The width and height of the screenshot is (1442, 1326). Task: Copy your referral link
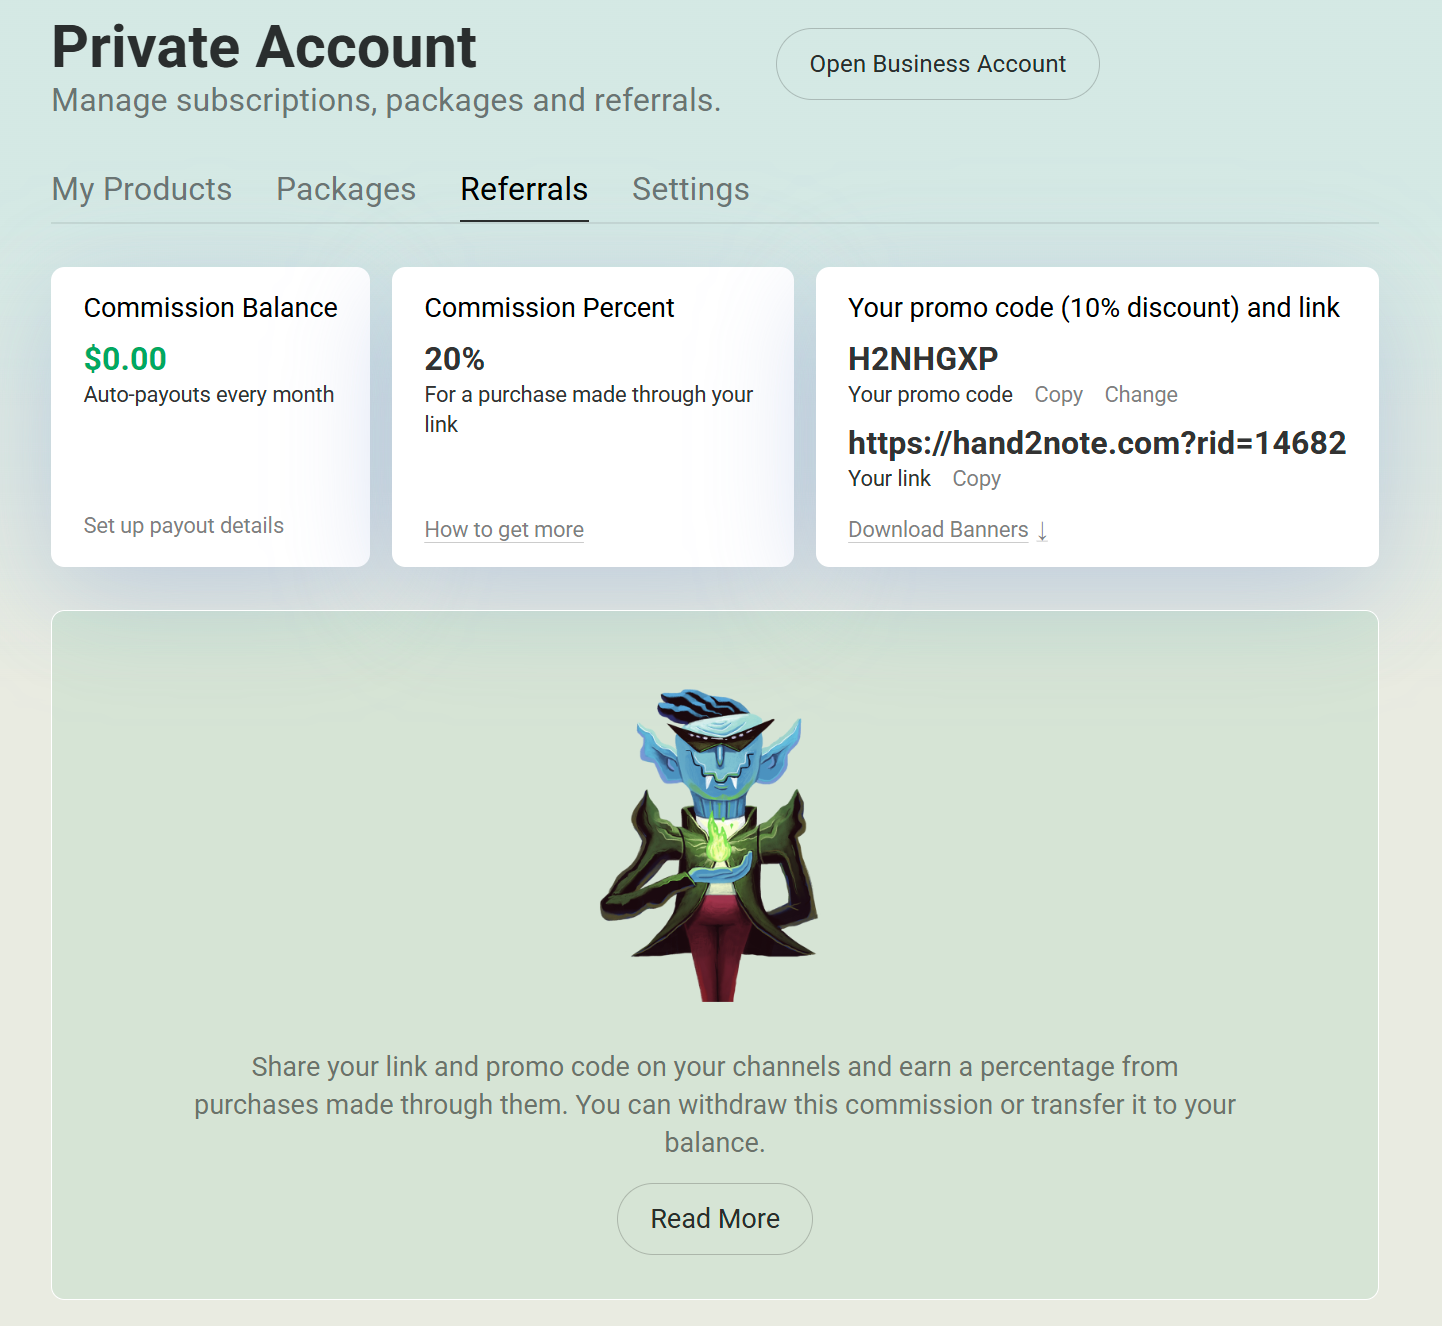coord(976,478)
